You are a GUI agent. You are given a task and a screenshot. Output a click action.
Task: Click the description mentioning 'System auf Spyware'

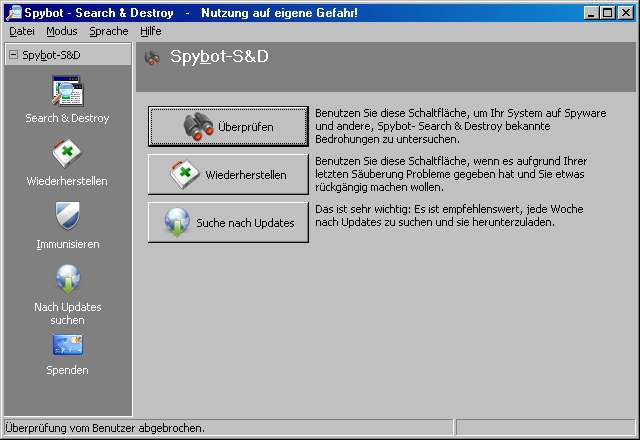click(x=460, y=126)
